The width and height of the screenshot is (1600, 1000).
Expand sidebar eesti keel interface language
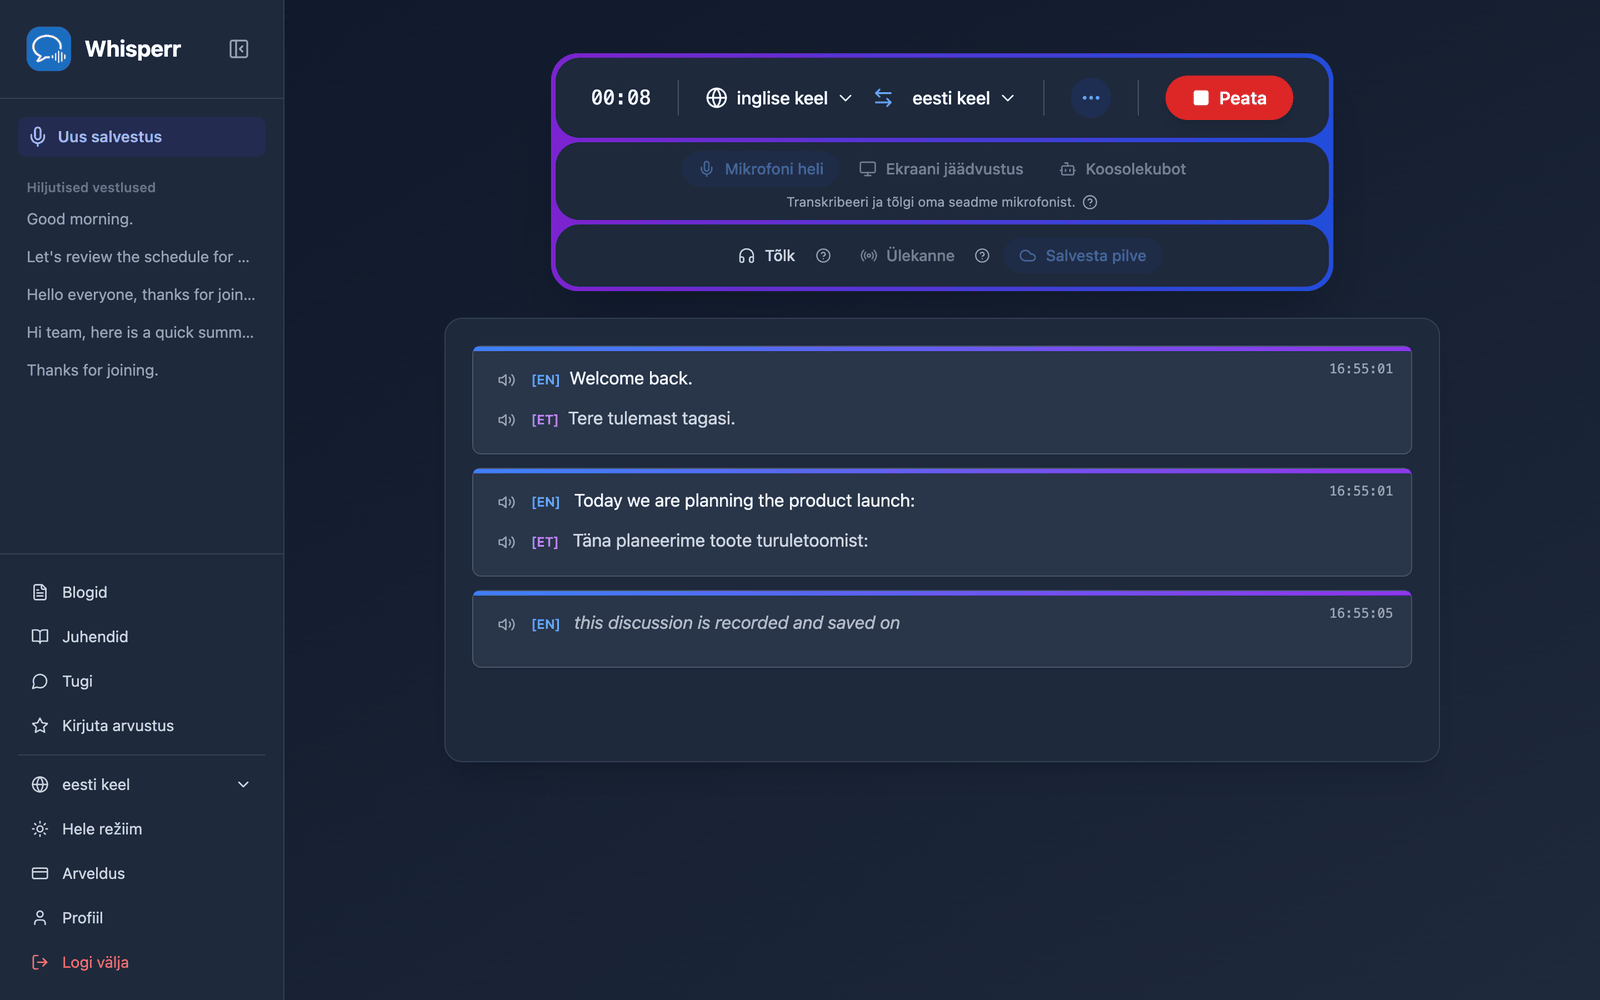(x=141, y=785)
